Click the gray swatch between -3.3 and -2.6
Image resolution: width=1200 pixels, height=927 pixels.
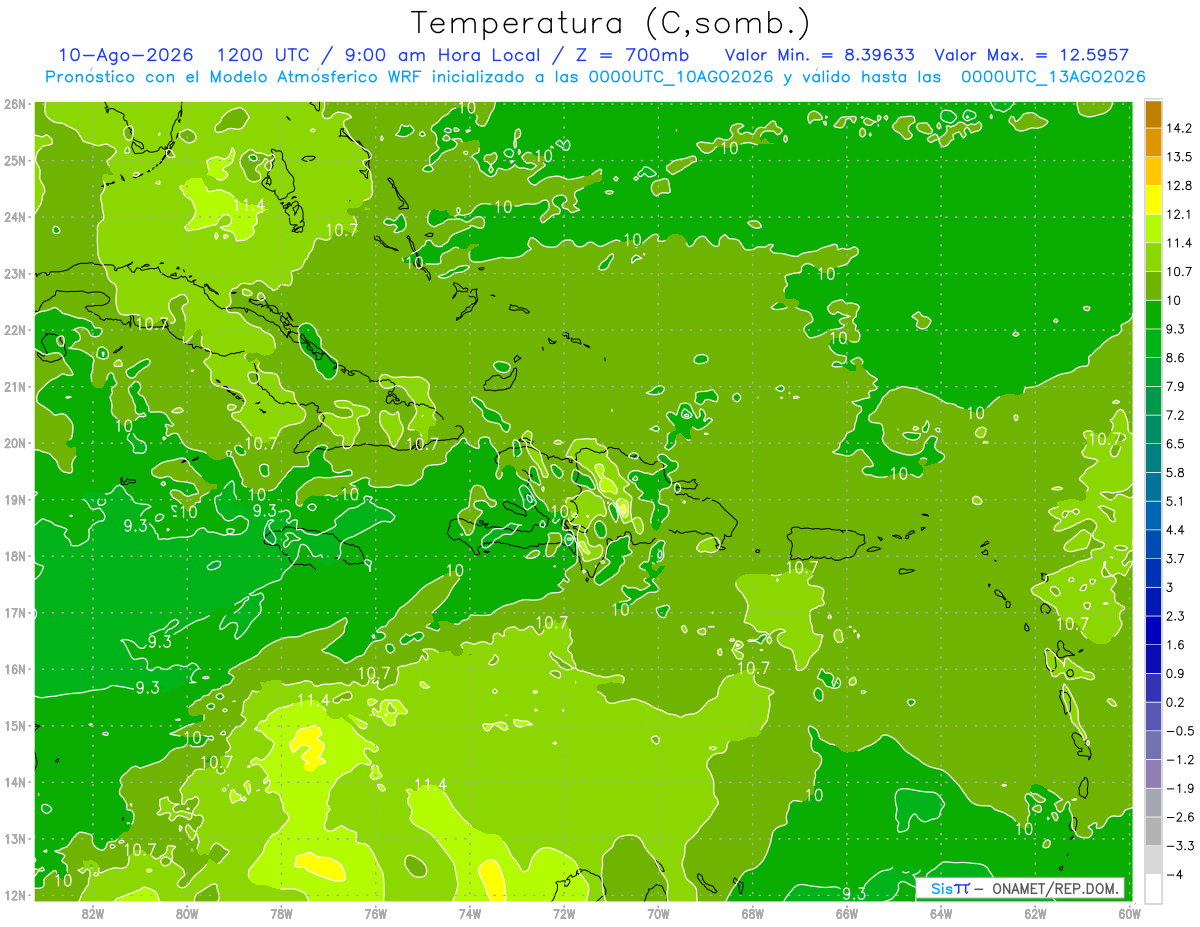1153,831
